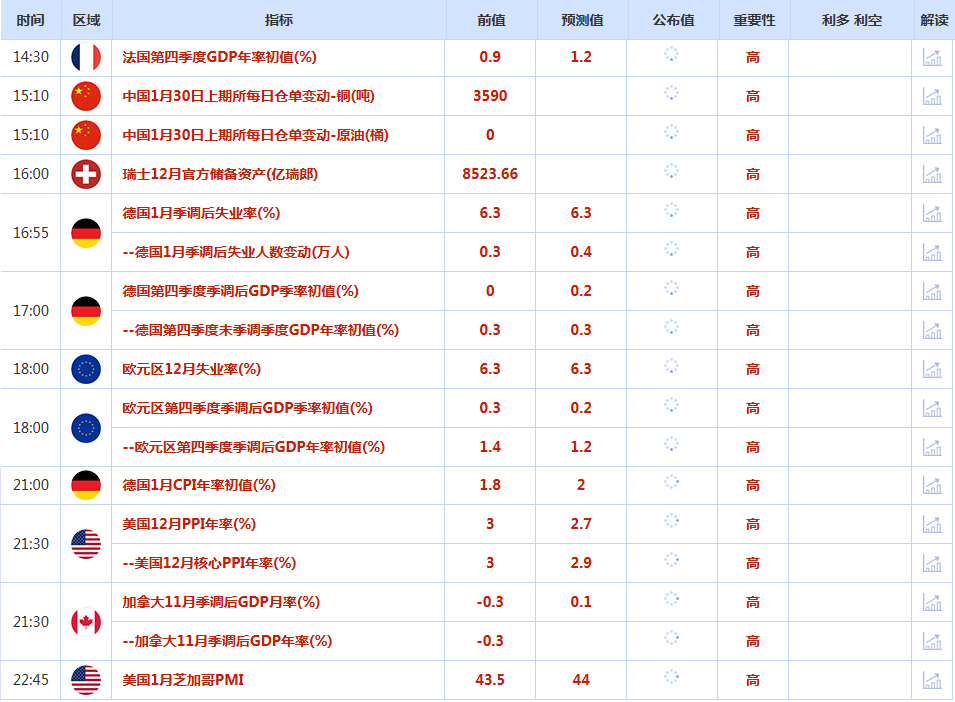Click the 前值 8523.66 cell value
Screen dimensions: 955x702
pos(489,173)
